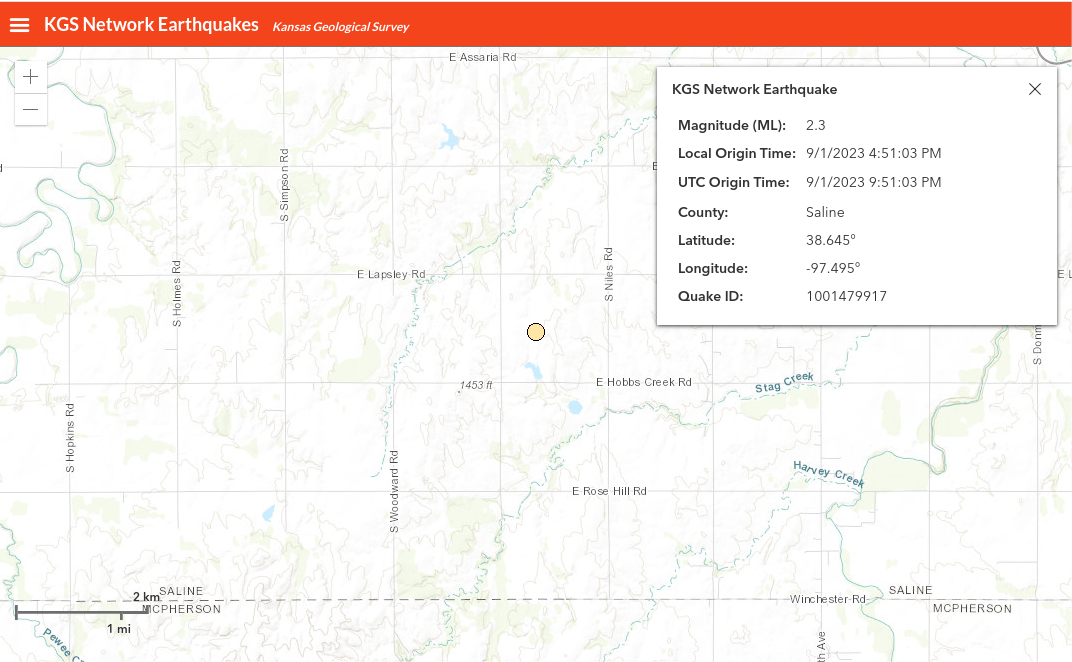Click the 1453 ft elevation marker
Viewport: 1072px width, 662px height.
click(476, 385)
